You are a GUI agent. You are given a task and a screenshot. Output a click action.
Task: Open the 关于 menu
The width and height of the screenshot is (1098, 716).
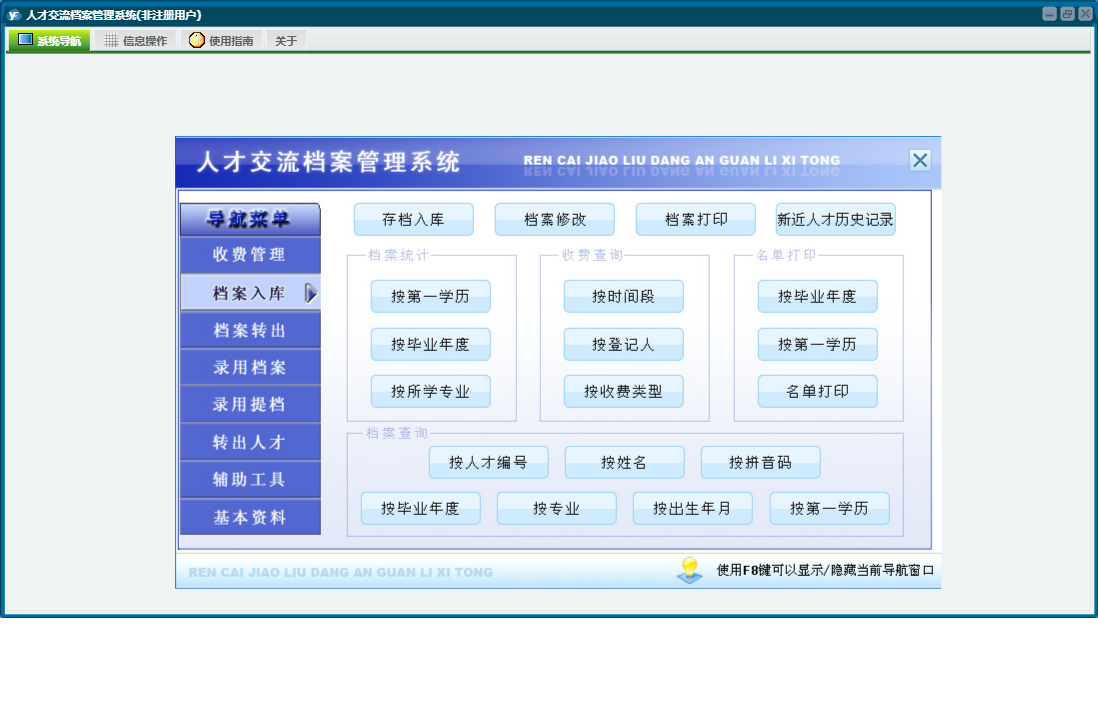[x=286, y=41]
